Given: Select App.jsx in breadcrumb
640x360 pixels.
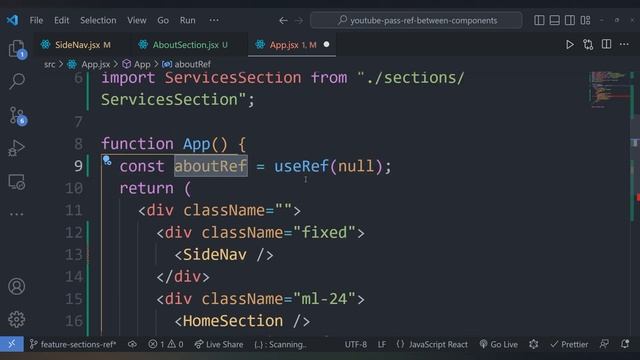Looking at the screenshot, I should tap(96, 64).
